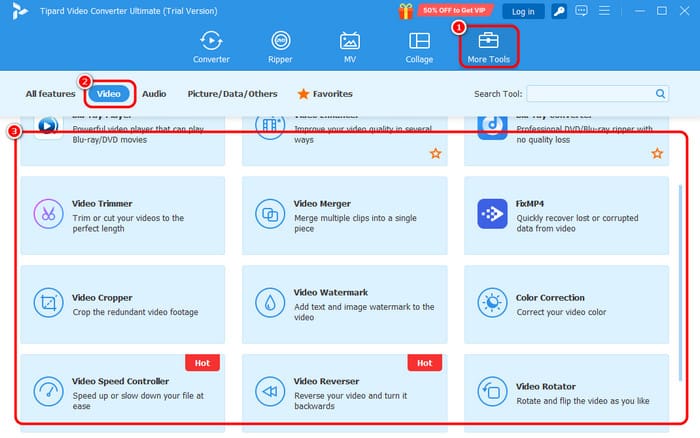Open the Video Rotator tool card

[x=567, y=393]
